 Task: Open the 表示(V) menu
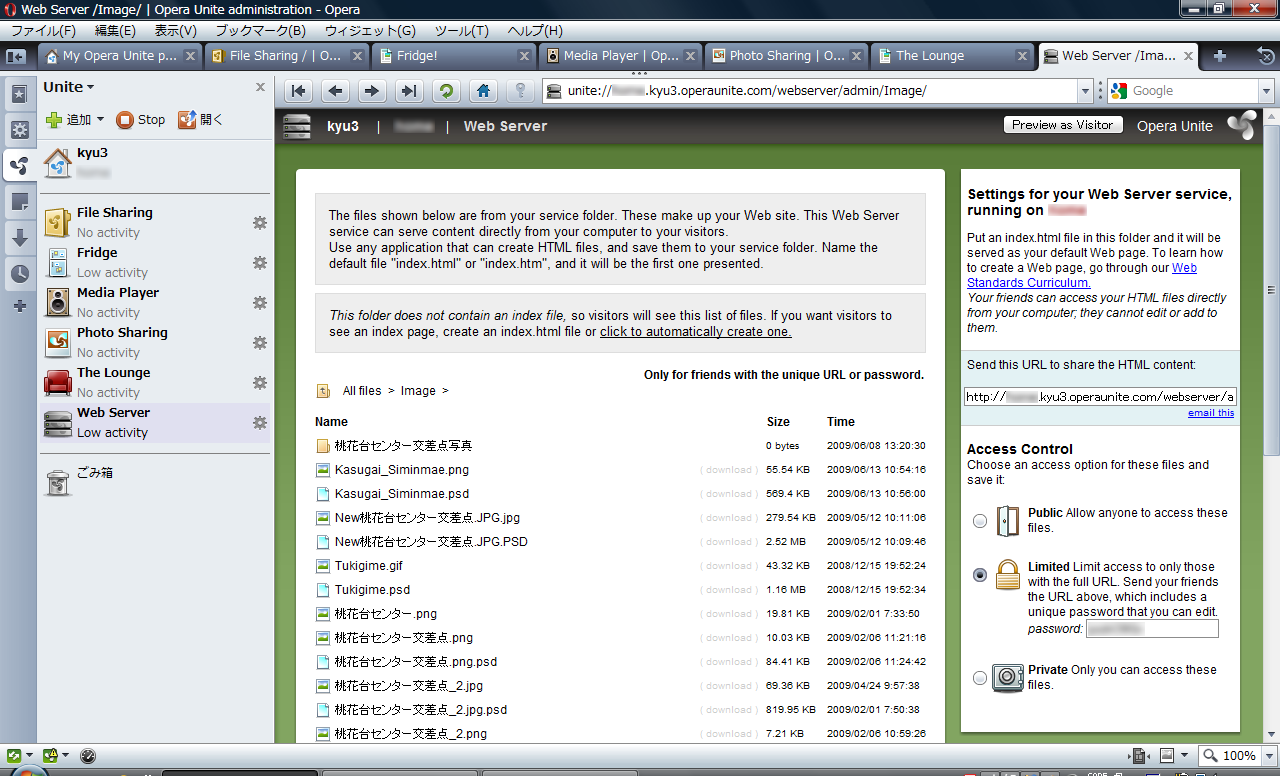pos(175,31)
